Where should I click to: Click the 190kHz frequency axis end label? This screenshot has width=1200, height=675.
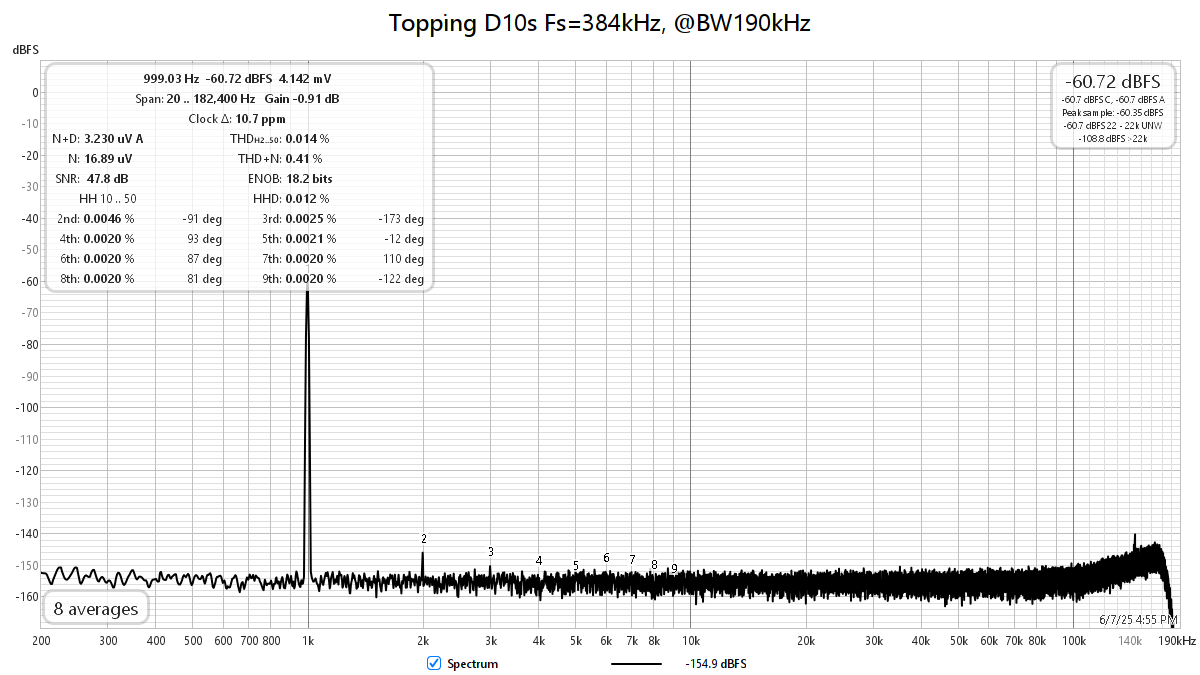click(x=1177, y=641)
